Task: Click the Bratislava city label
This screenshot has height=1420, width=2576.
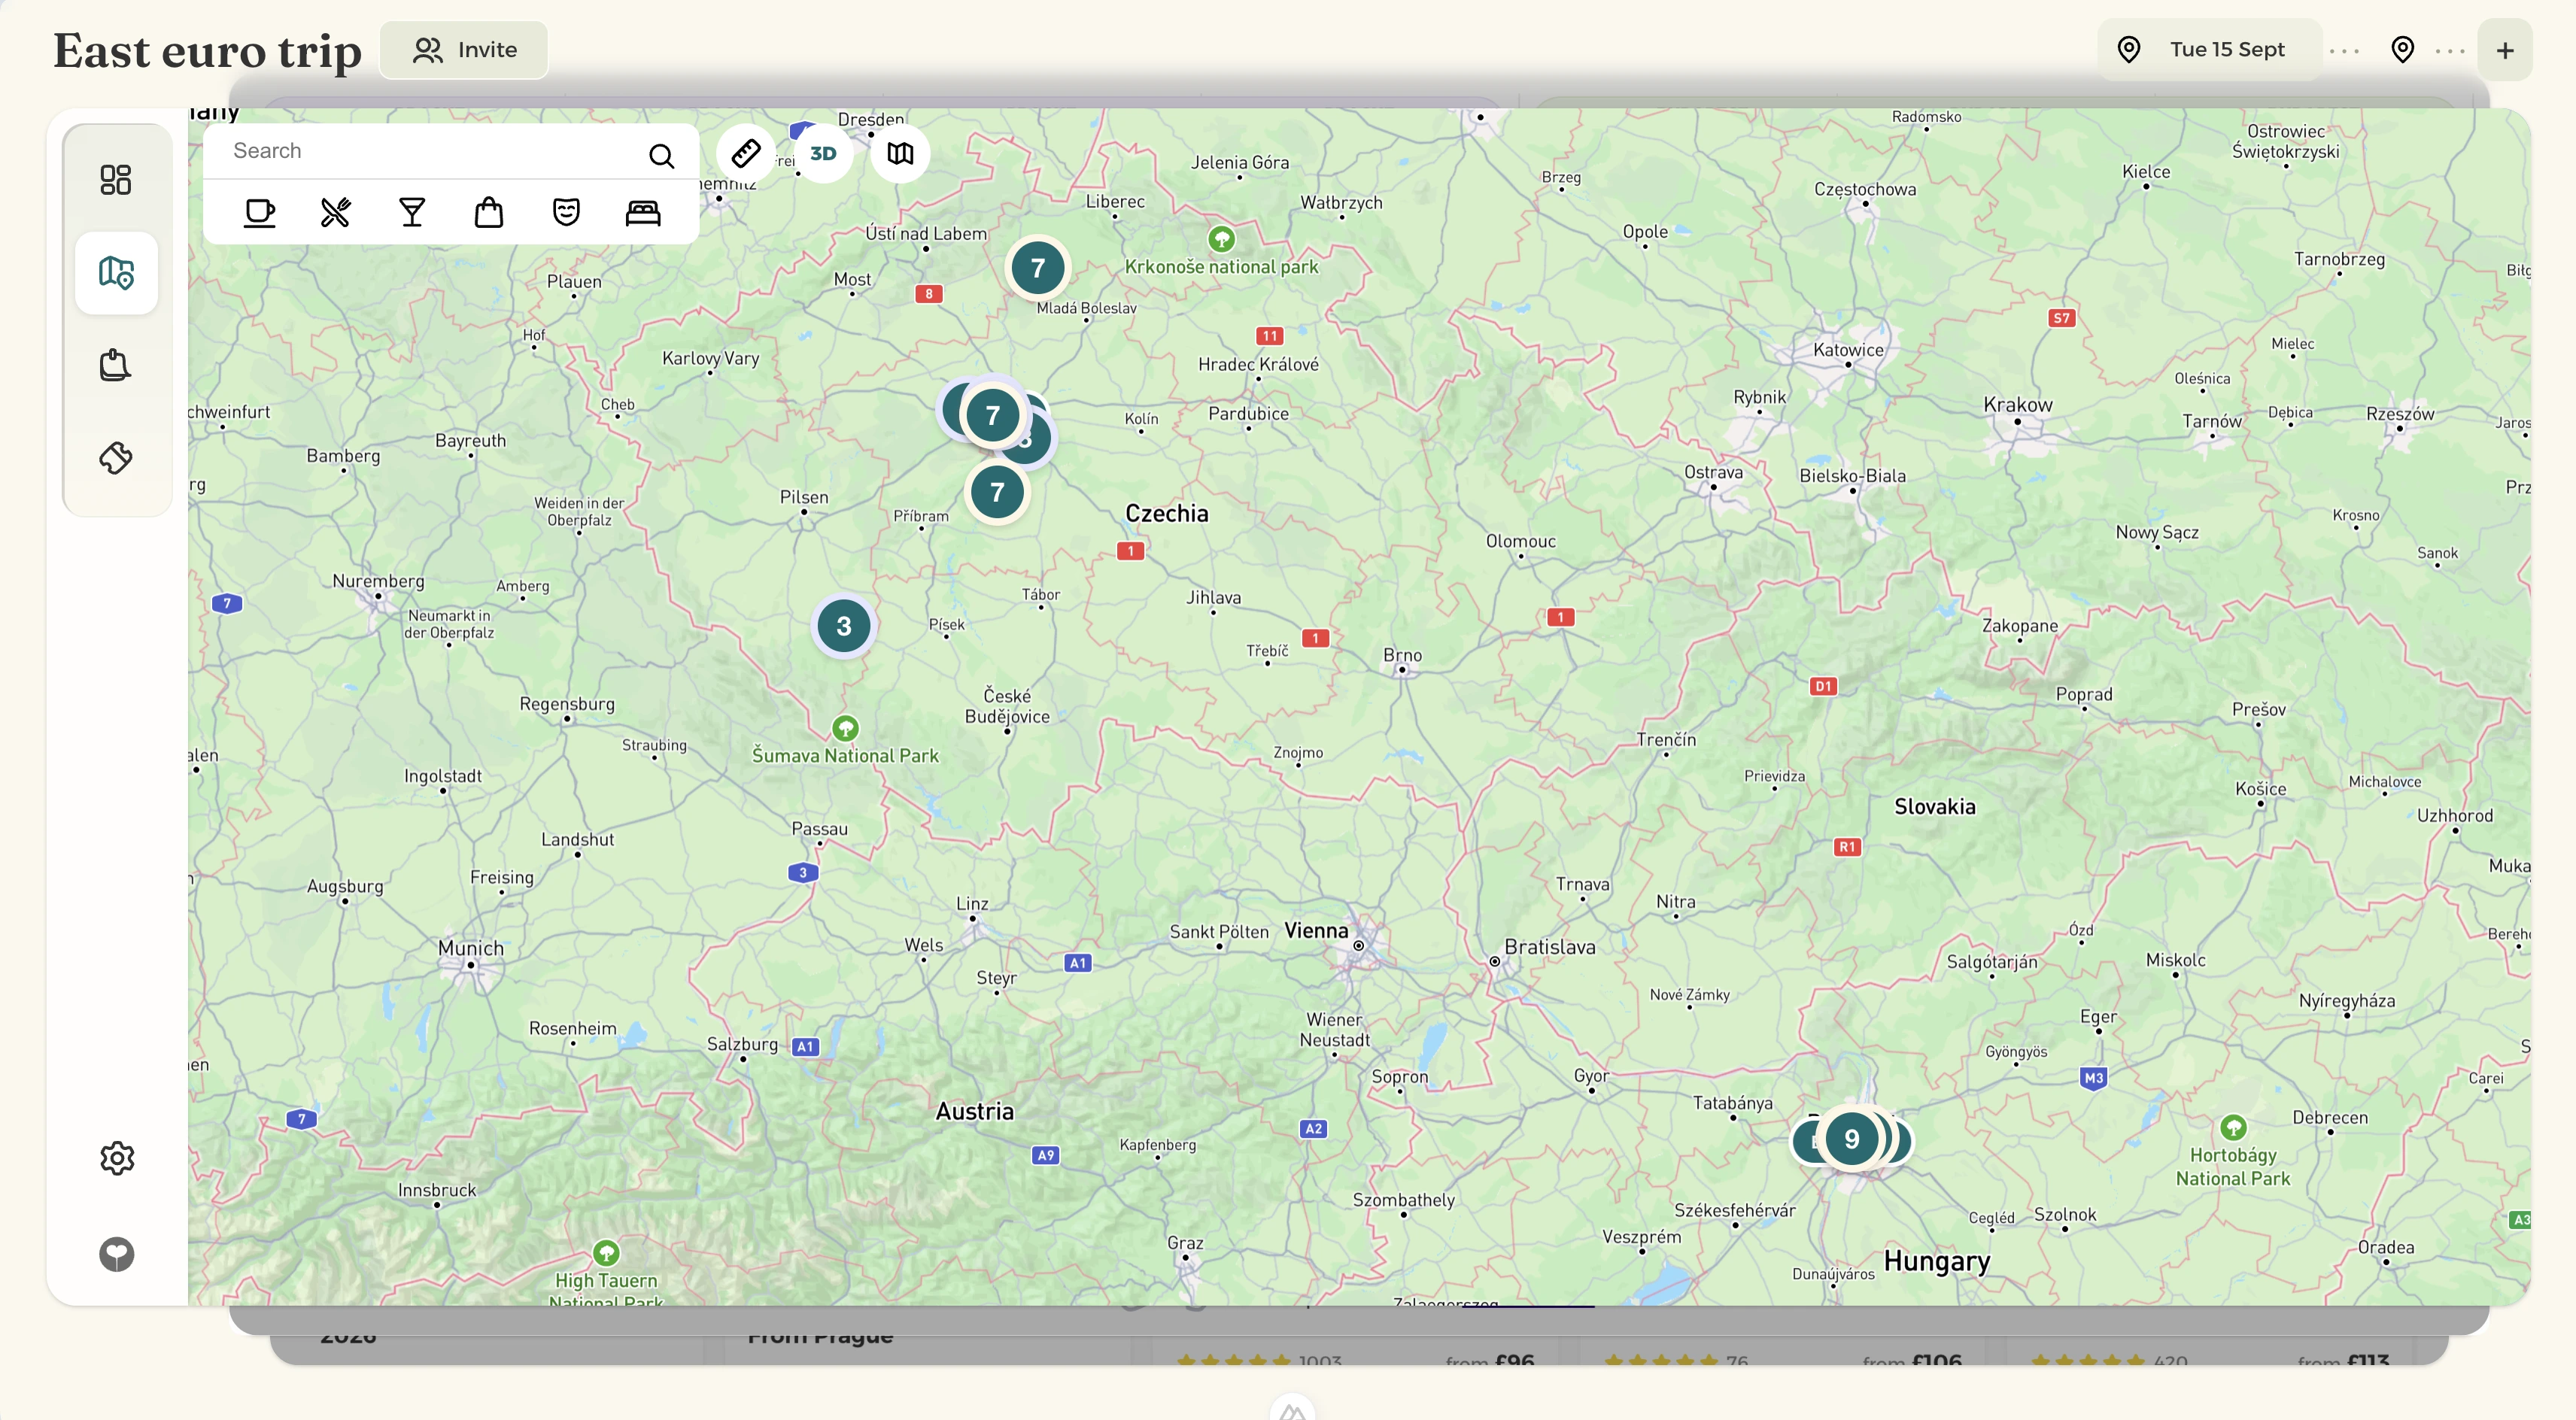Action: point(1550,947)
